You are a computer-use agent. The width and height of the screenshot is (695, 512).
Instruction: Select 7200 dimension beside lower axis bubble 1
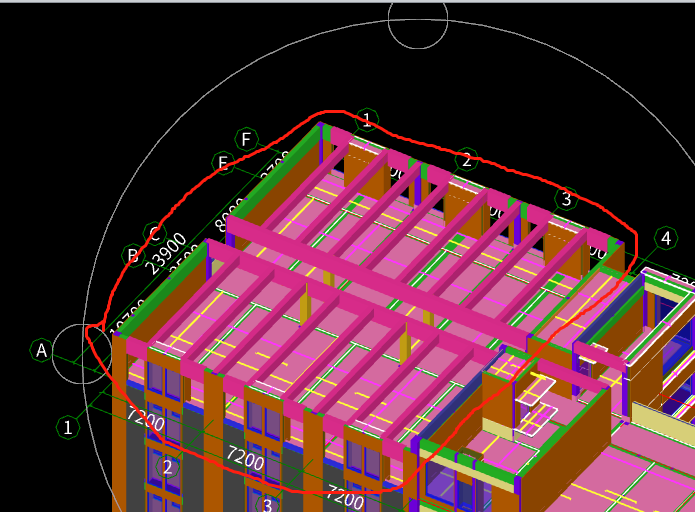[x=146, y=419]
